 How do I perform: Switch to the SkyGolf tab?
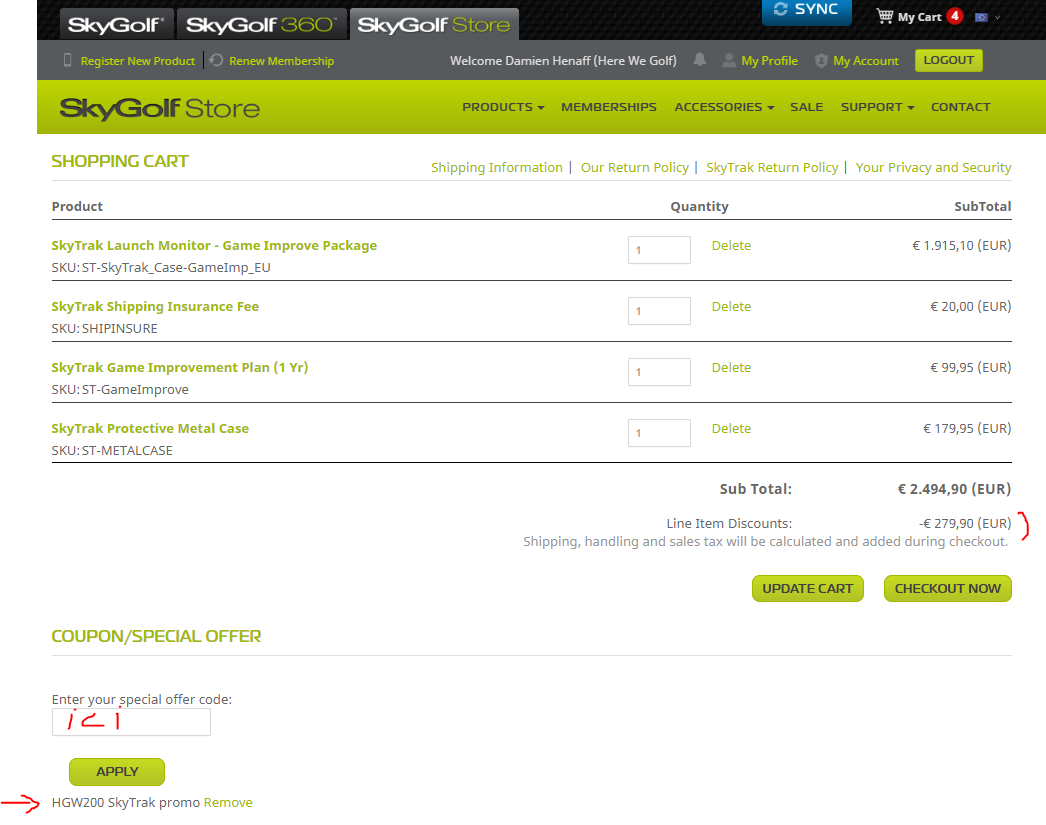pos(117,25)
